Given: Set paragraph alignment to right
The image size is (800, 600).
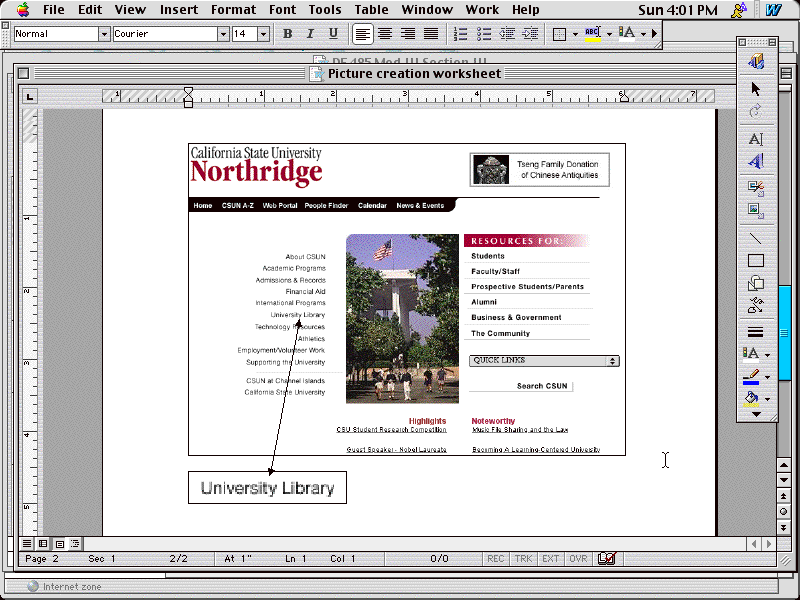Looking at the screenshot, I should [x=408, y=34].
